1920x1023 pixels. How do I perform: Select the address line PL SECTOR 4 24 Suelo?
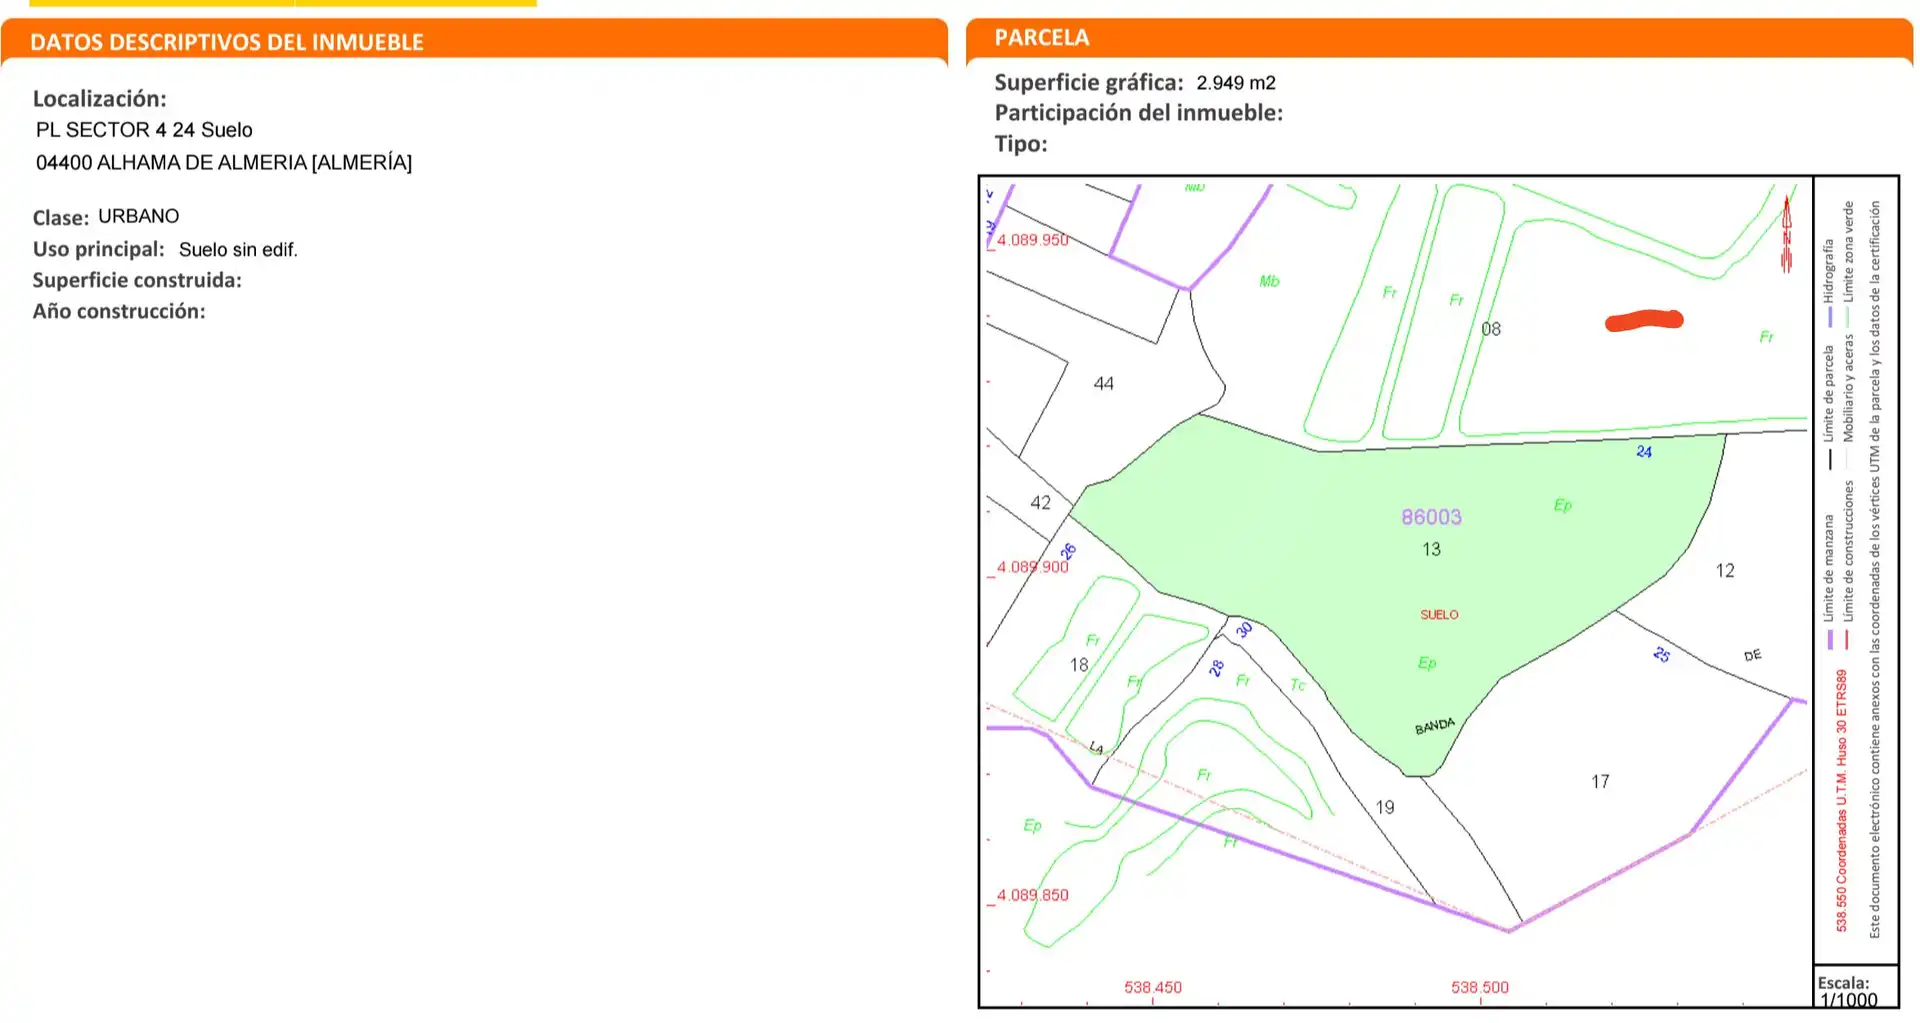point(144,130)
